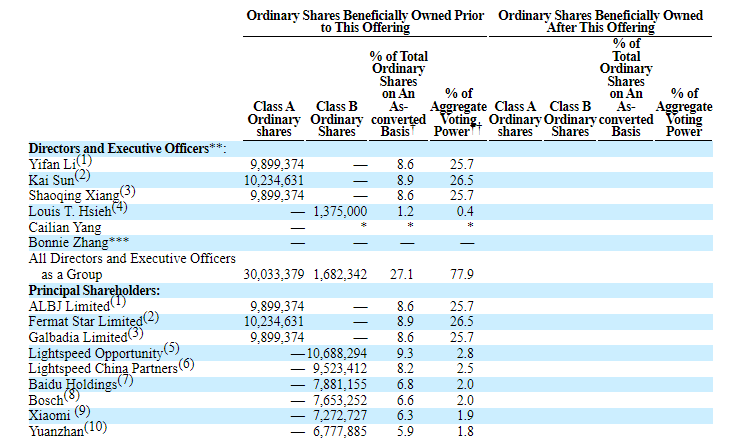This screenshot has width=742, height=442.
Task: Open footnote (7) beside Baidu Holdings
Action: tap(125, 380)
